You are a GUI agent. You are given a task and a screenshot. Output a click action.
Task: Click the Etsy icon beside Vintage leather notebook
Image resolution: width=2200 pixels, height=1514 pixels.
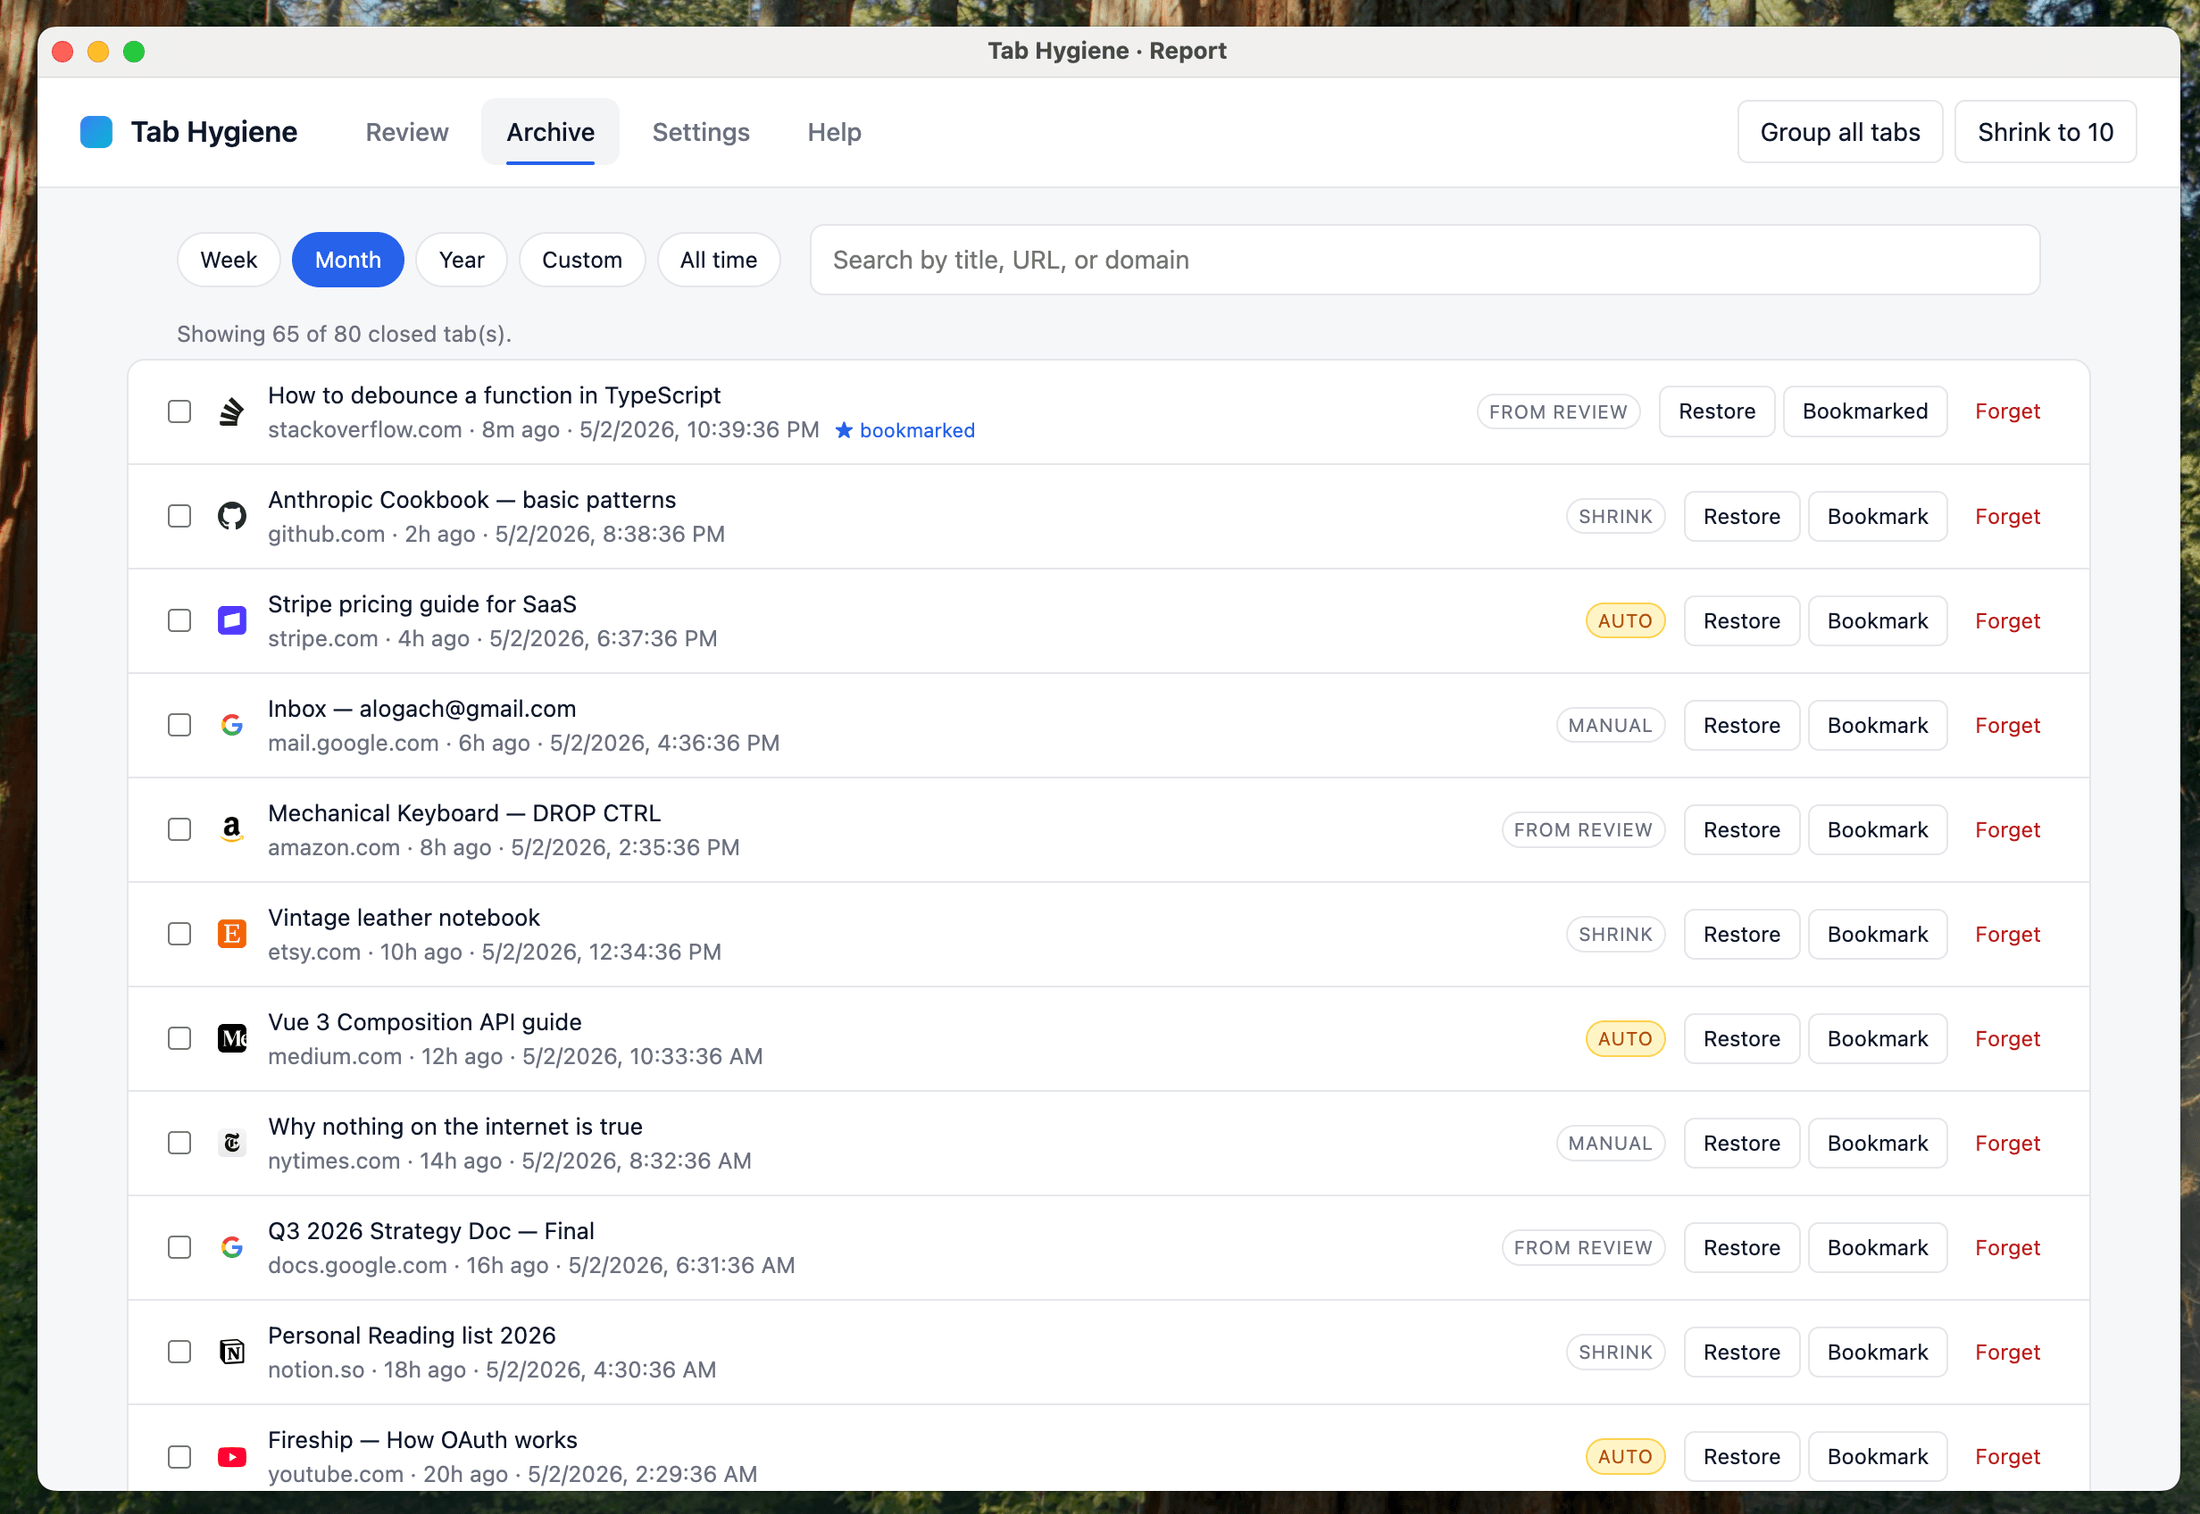[x=232, y=934]
